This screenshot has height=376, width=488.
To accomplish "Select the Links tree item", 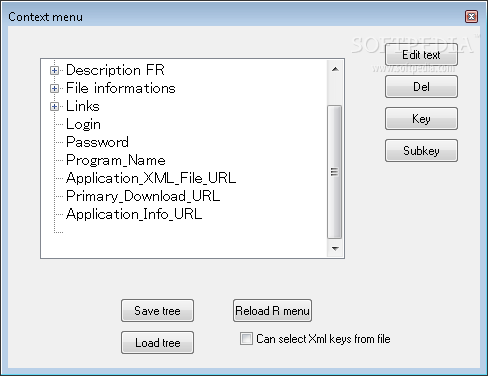I will (83, 106).
